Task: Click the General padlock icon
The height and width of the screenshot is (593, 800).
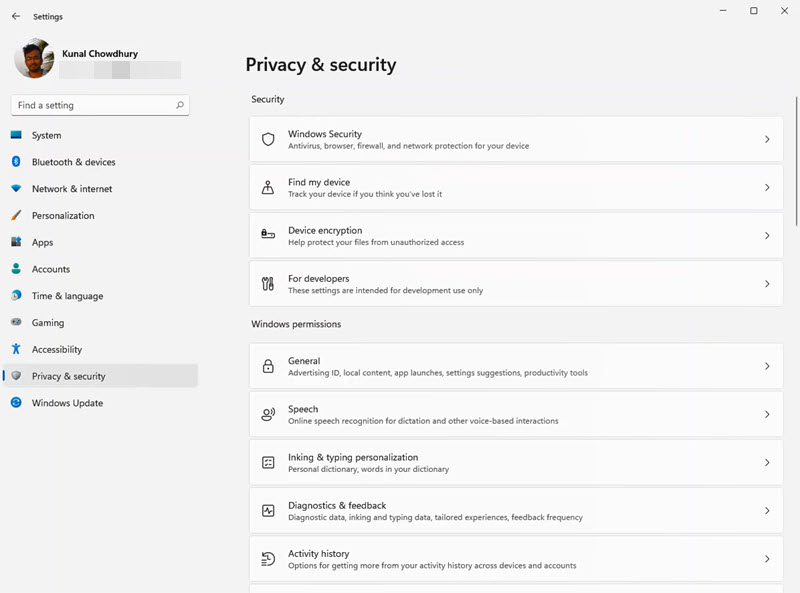Action: point(268,366)
